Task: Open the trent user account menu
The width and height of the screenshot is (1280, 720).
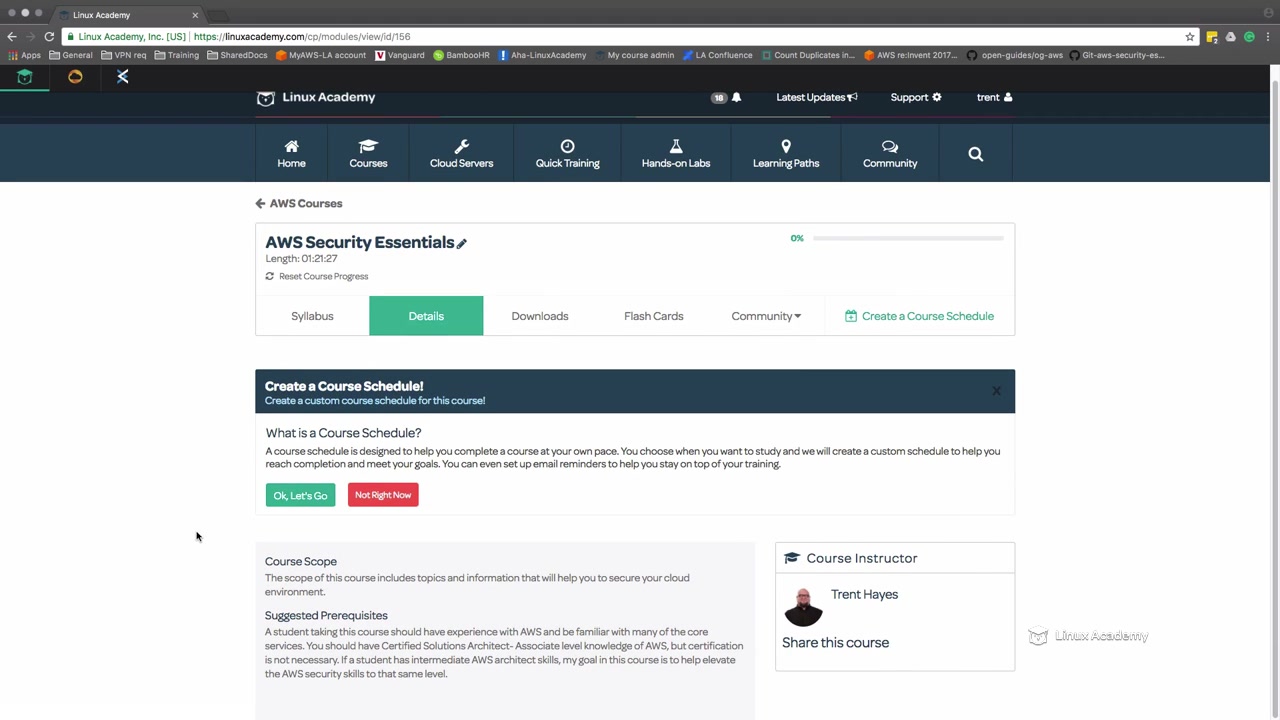Action: [995, 97]
